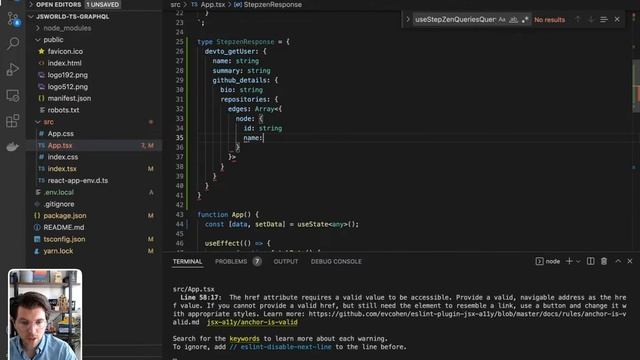Viewport: 640px width, 360px height.
Task: Expand the replace field in find widget
Action: [407, 20]
